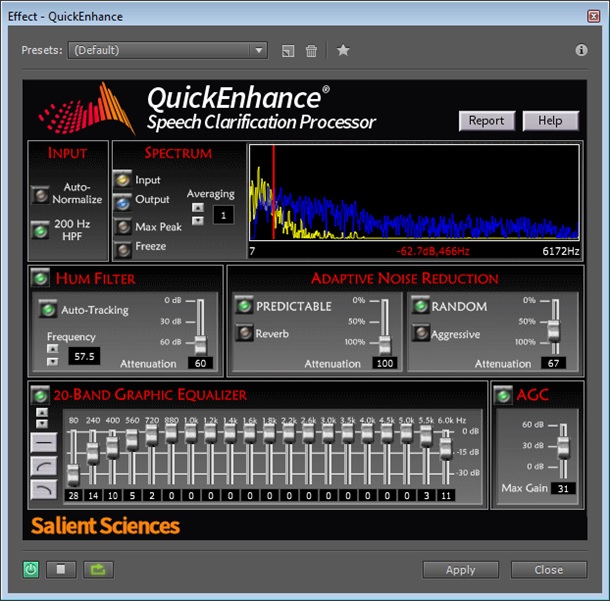Delete preset trash icon
The width and height of the screenshot is (610, 601).
pyautogui.click(x=311, y=51)
